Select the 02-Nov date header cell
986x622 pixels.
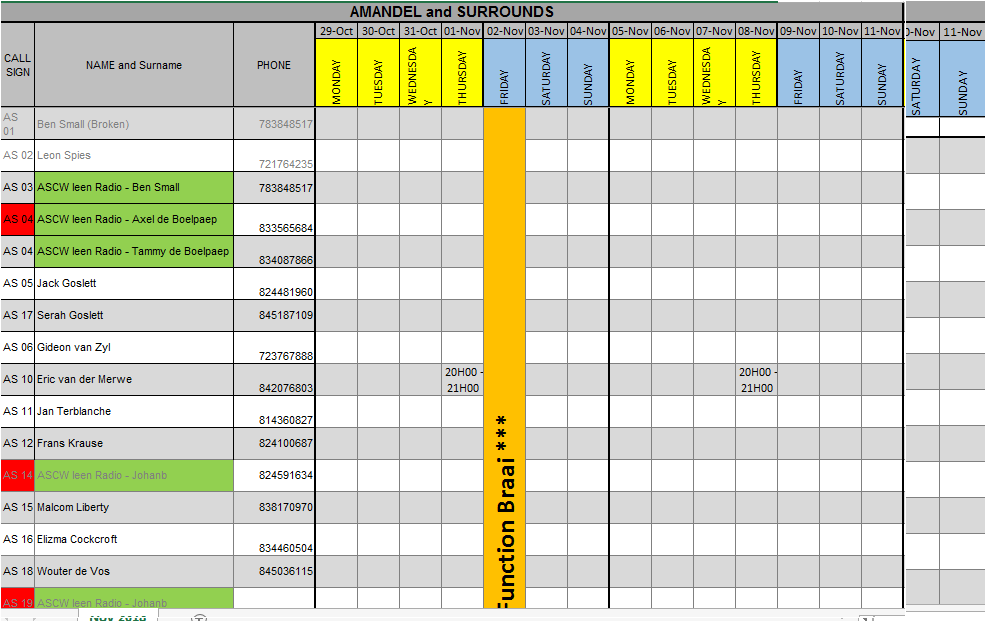point(504,31)
